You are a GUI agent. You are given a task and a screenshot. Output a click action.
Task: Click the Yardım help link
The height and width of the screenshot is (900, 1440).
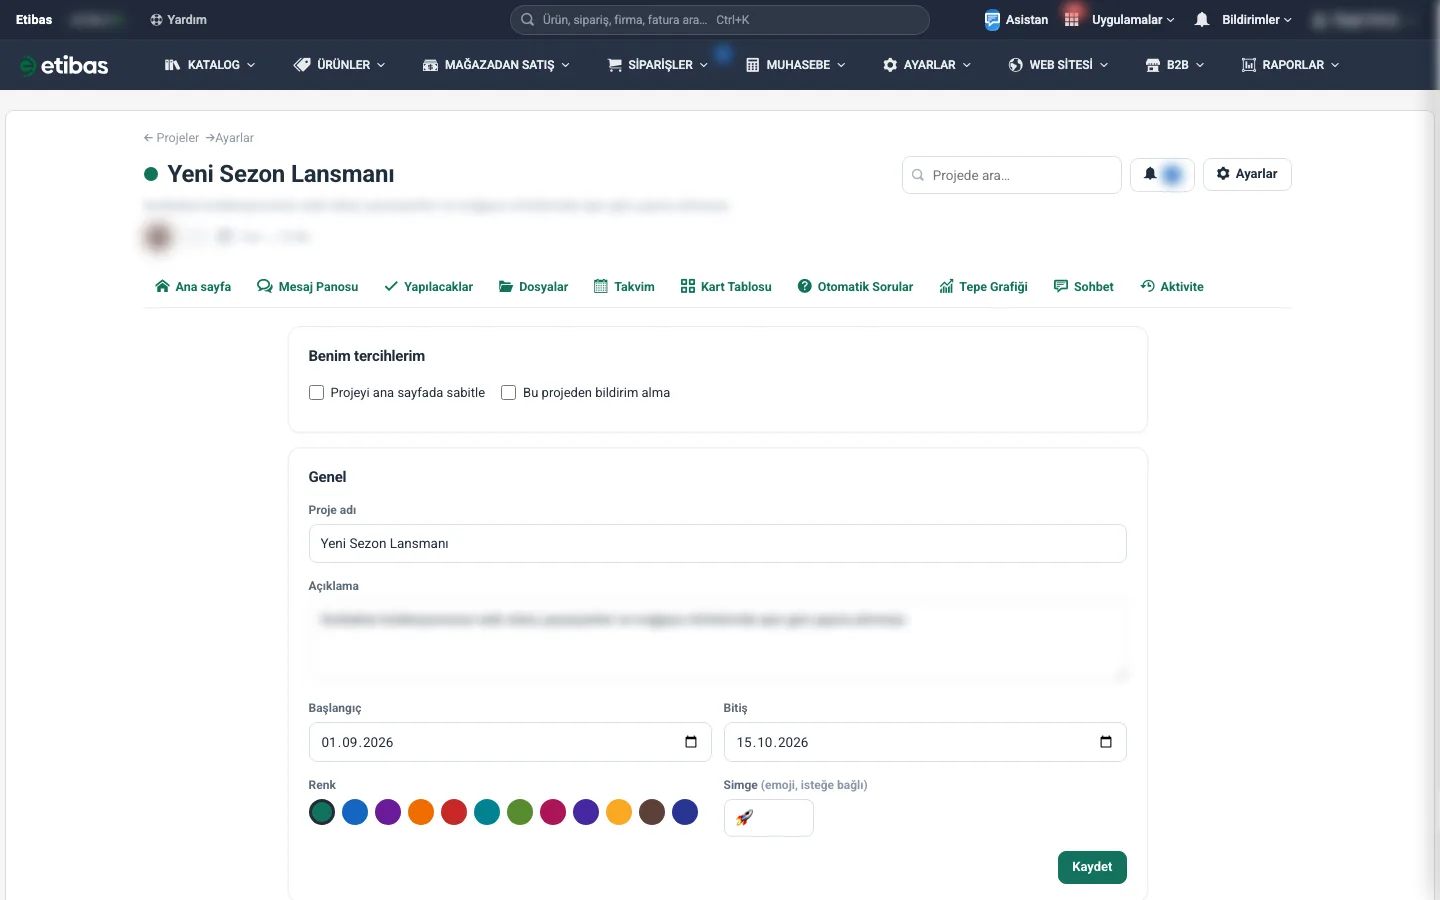pos(178,20)
